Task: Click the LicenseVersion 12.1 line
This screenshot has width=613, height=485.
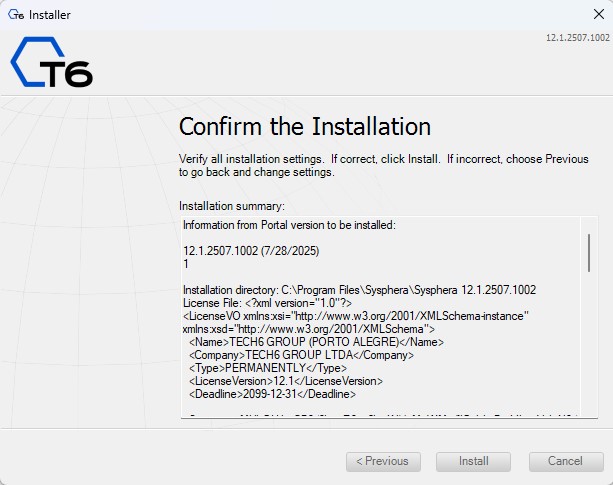Action: tap(285, 381)
